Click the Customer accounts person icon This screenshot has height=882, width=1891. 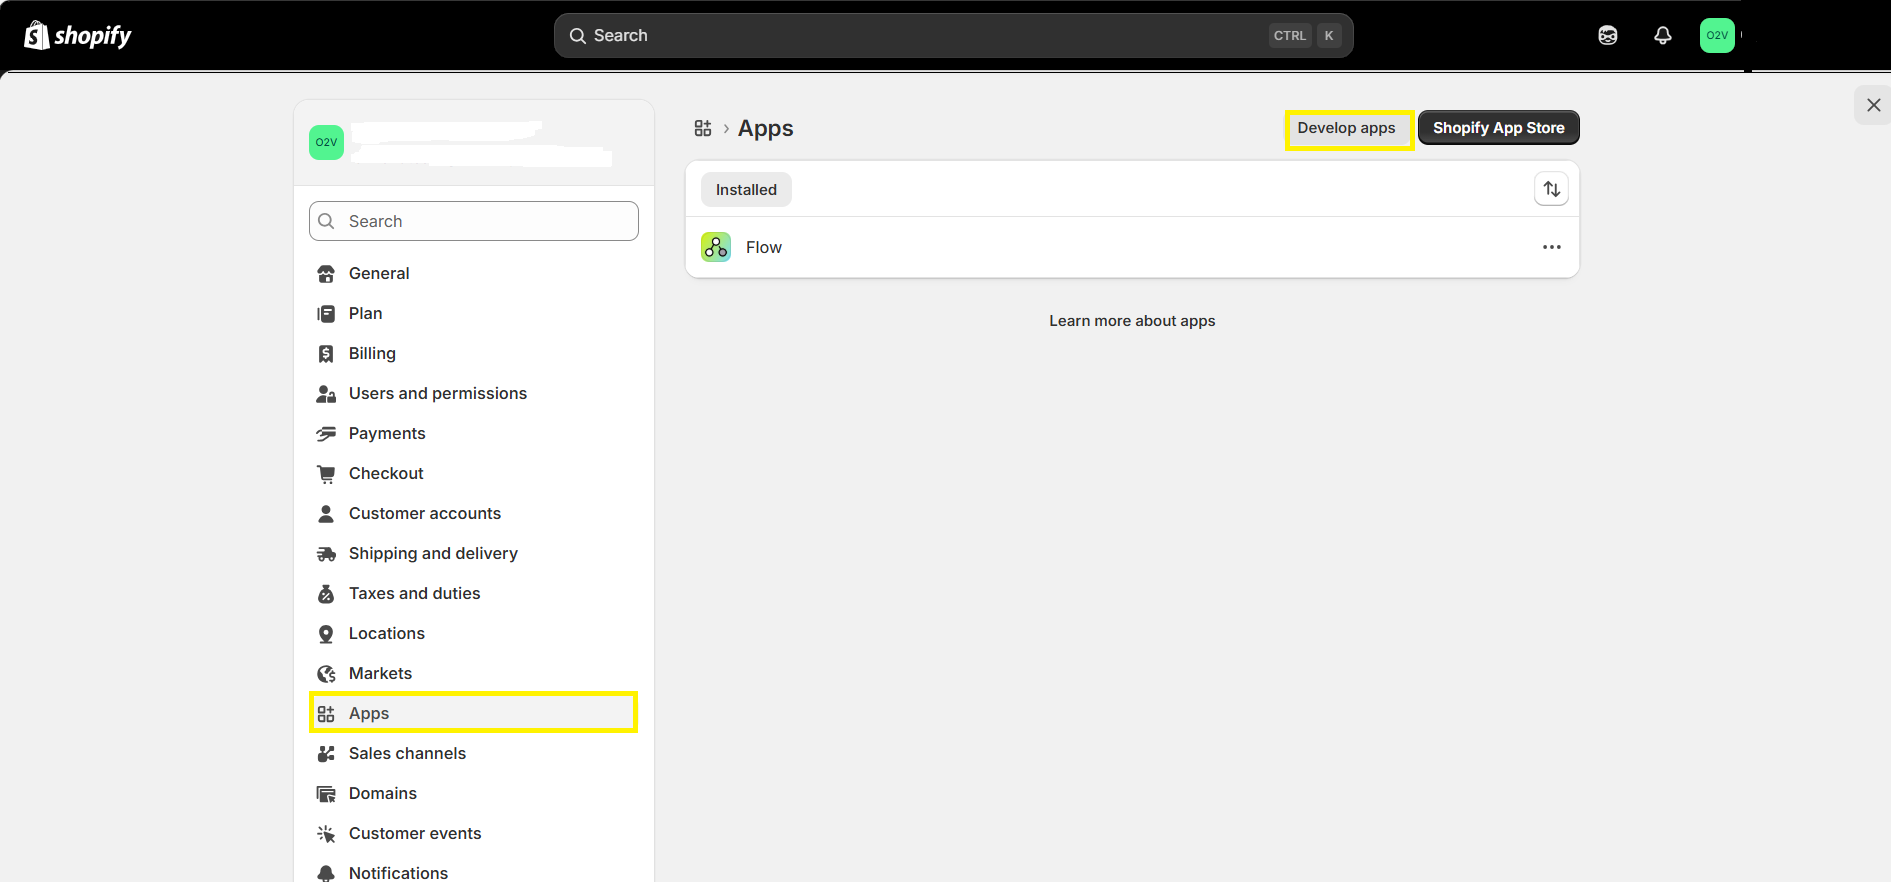tap(326, 514)
